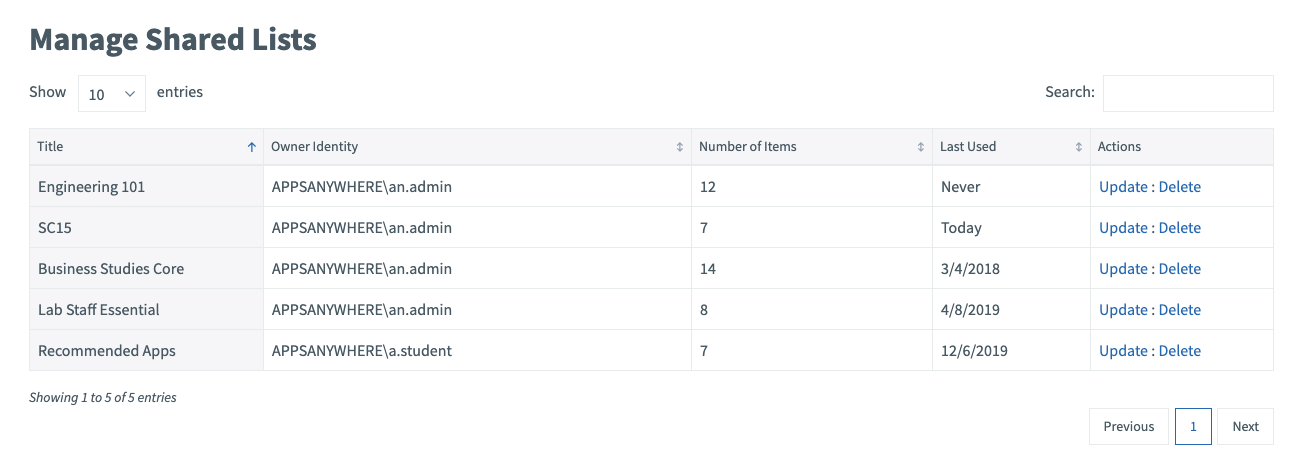
Task: Select page 1 in pagination
Action: tap(1193, 427)
